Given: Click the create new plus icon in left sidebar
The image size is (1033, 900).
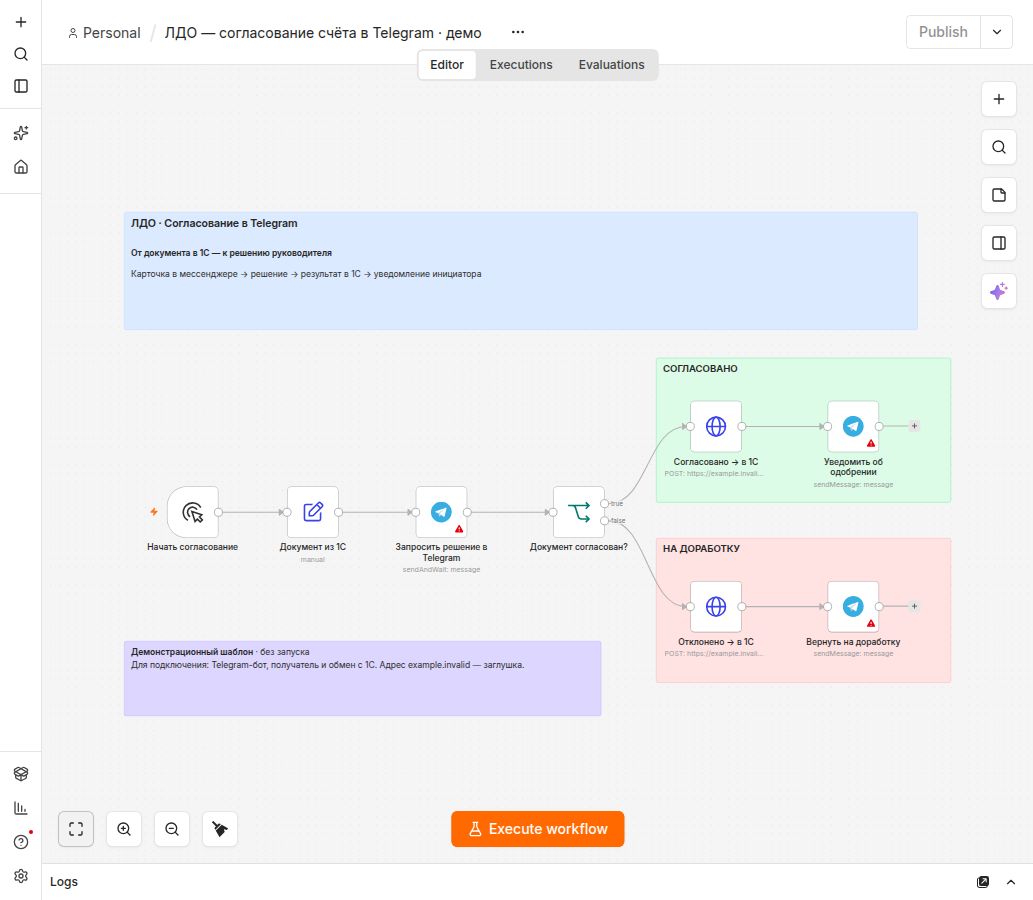Looking at the screenshot, I should [x=21, y=22].
